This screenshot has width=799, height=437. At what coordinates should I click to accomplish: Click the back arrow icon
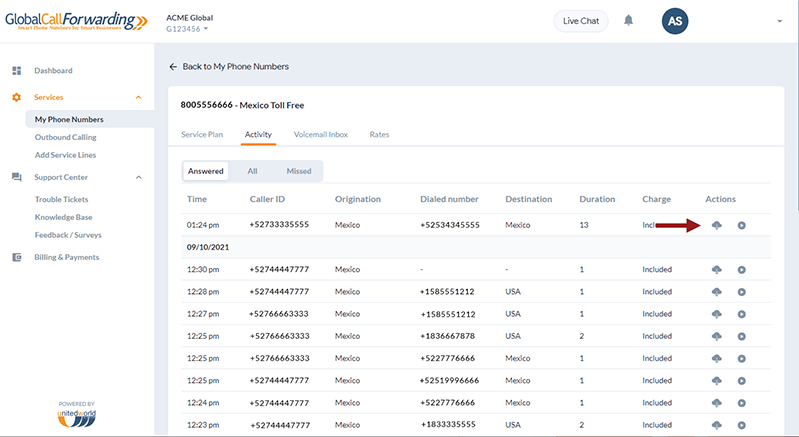(173, 67)
